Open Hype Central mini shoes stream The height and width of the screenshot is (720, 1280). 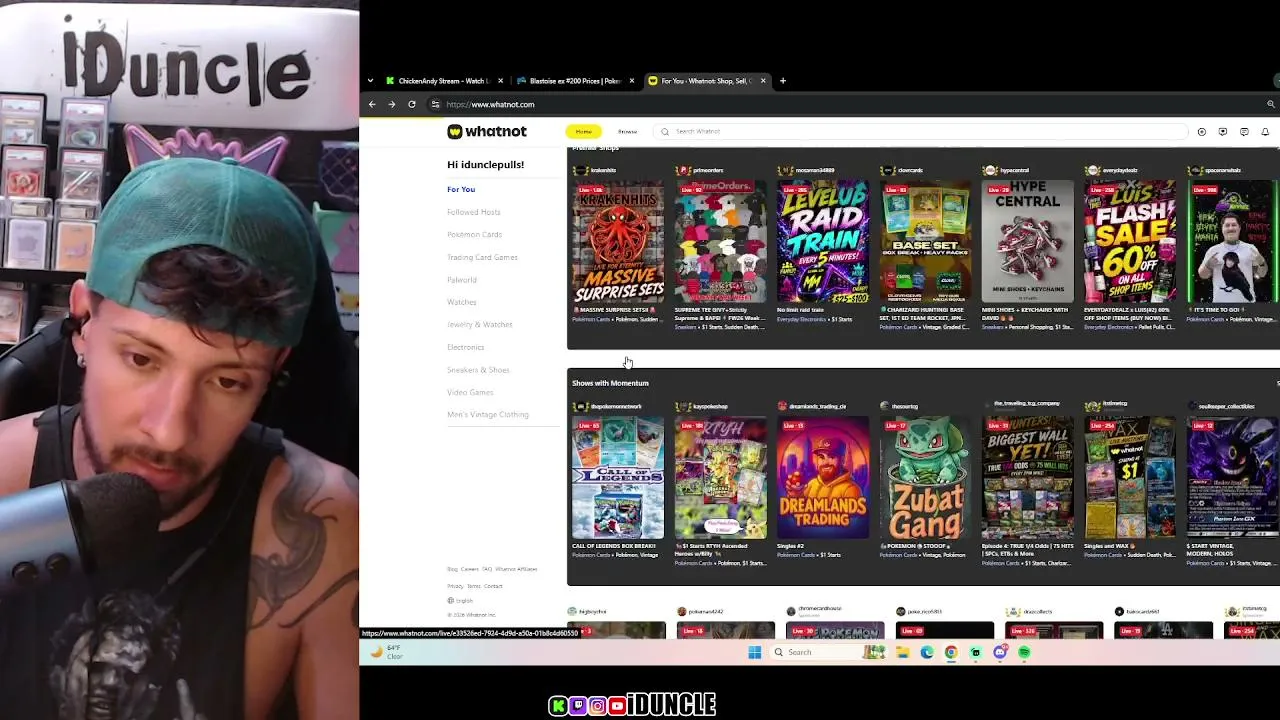pyautogui.click(x=1028, y=242)
